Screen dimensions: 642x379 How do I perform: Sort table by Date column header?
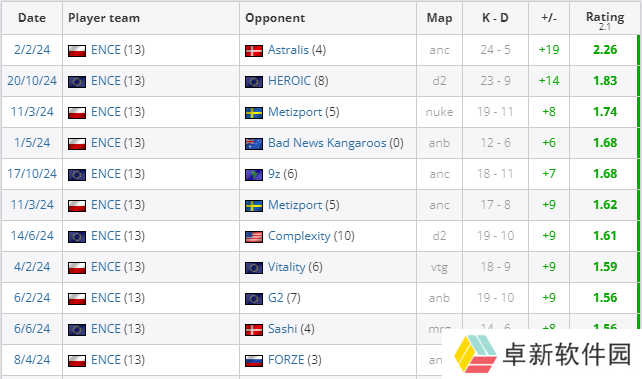32,18
